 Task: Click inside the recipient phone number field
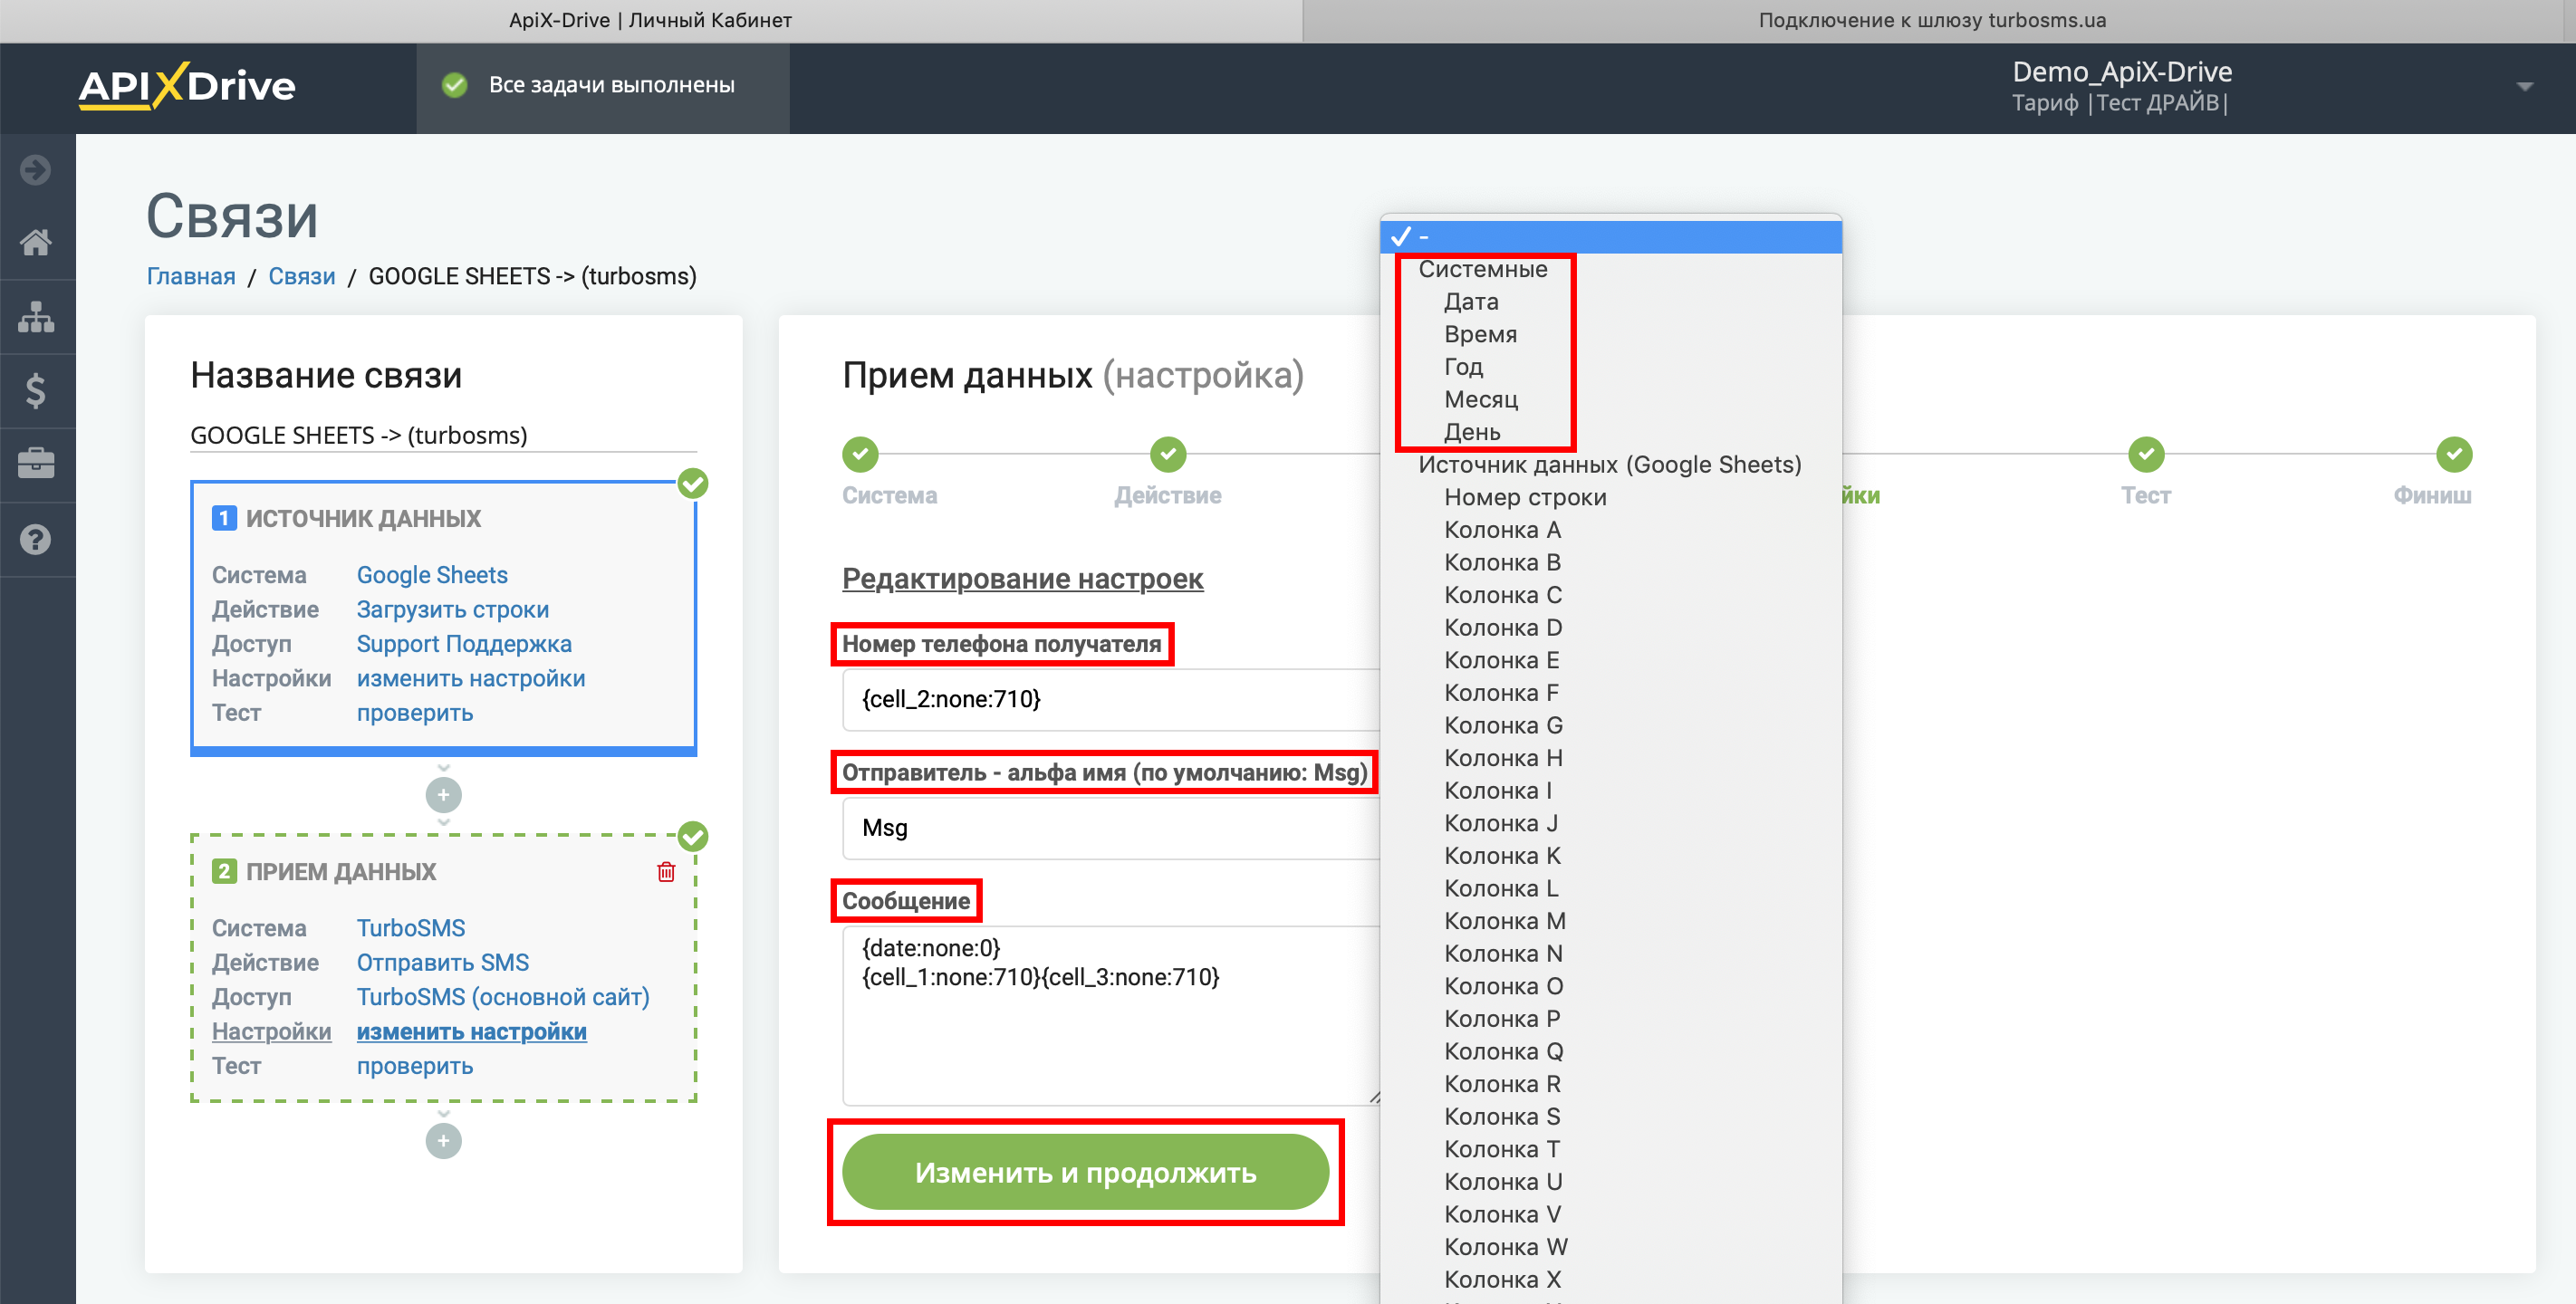[x=1112, y=699]
